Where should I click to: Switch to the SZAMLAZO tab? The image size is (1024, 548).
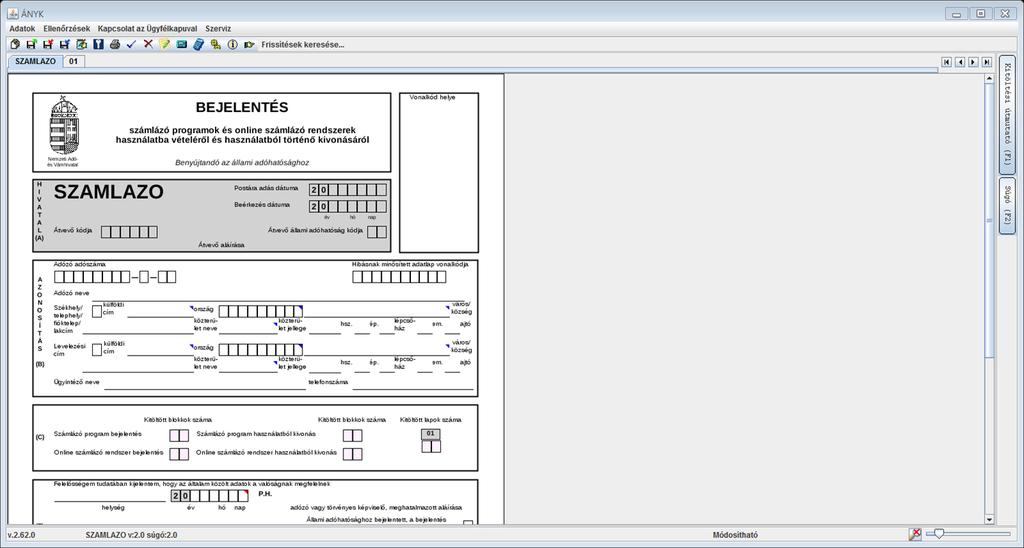[x=35, y=61]
